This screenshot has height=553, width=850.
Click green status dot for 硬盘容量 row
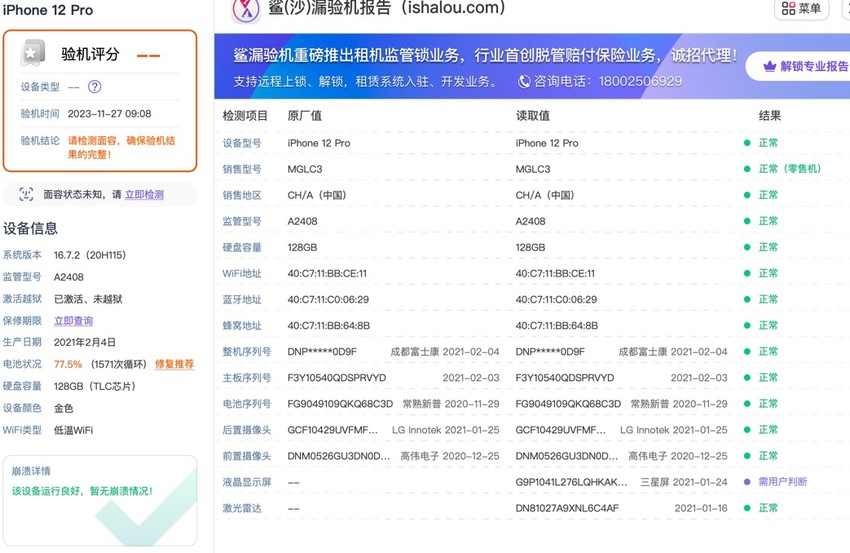click(747, 247)
